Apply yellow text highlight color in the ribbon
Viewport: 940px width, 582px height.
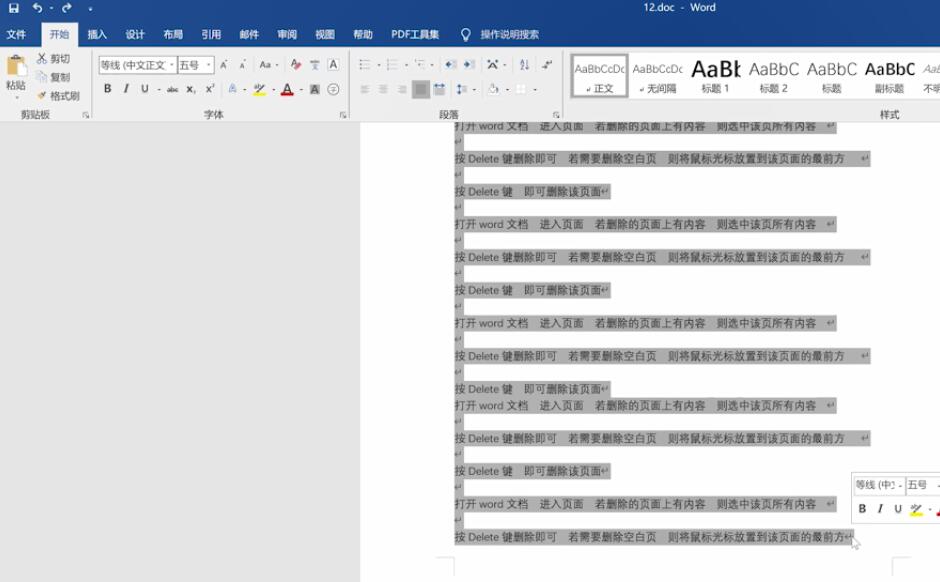pos(259,89)
